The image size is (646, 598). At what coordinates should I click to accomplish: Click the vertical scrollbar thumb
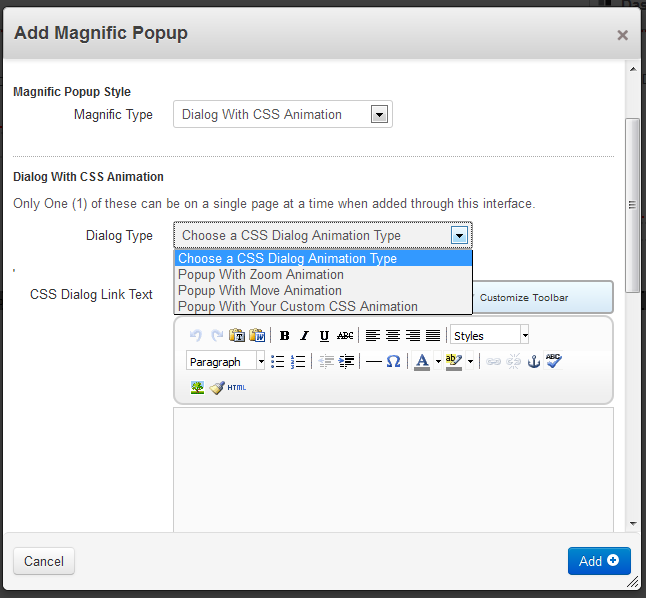(632, 205)
